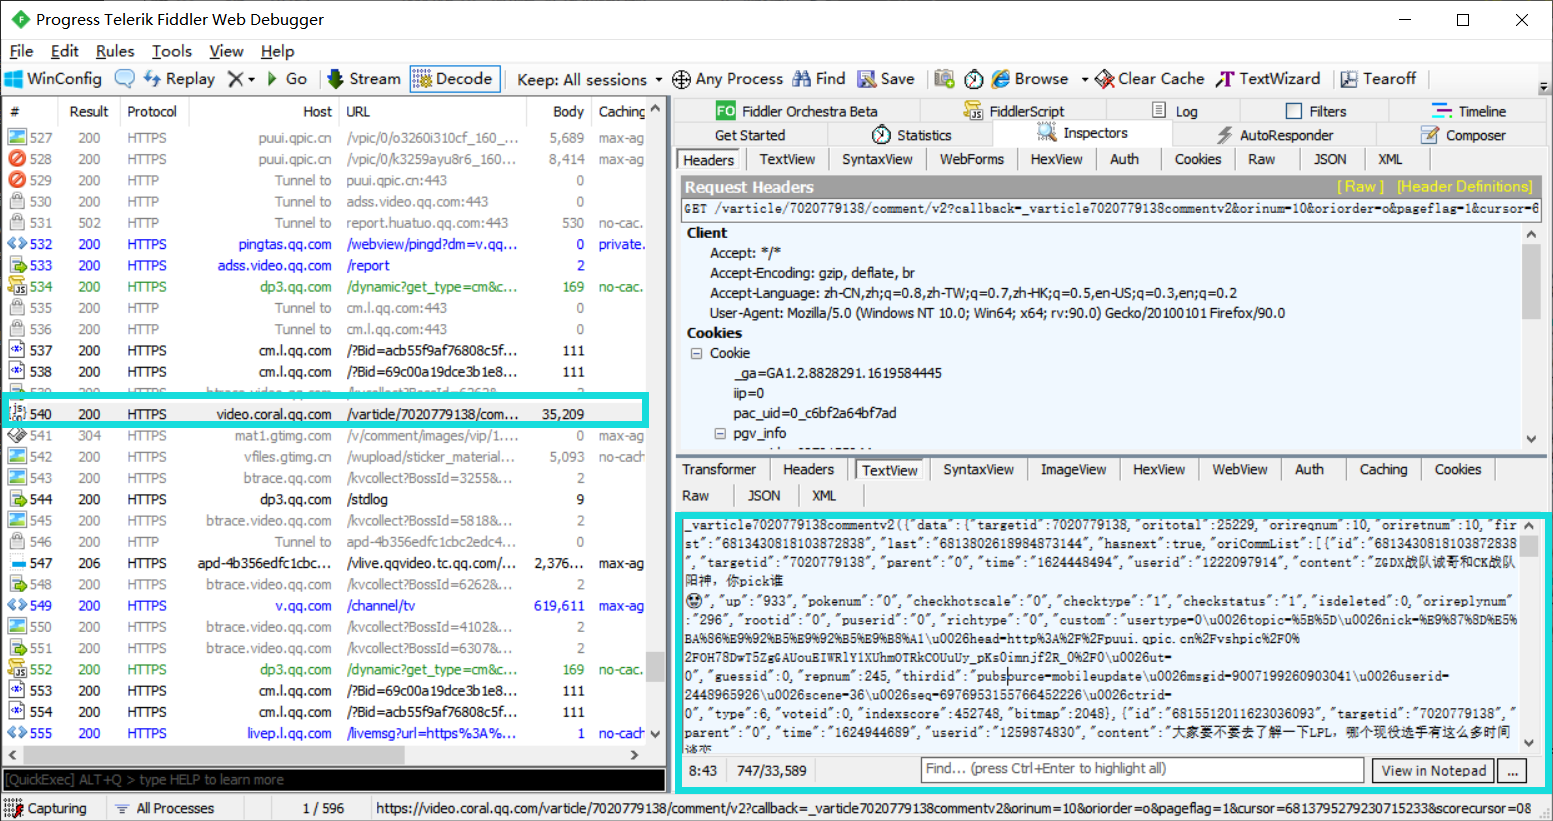Open Find sessions dialog
This screenshot has width=1553, height=821.
click(819, 79)
